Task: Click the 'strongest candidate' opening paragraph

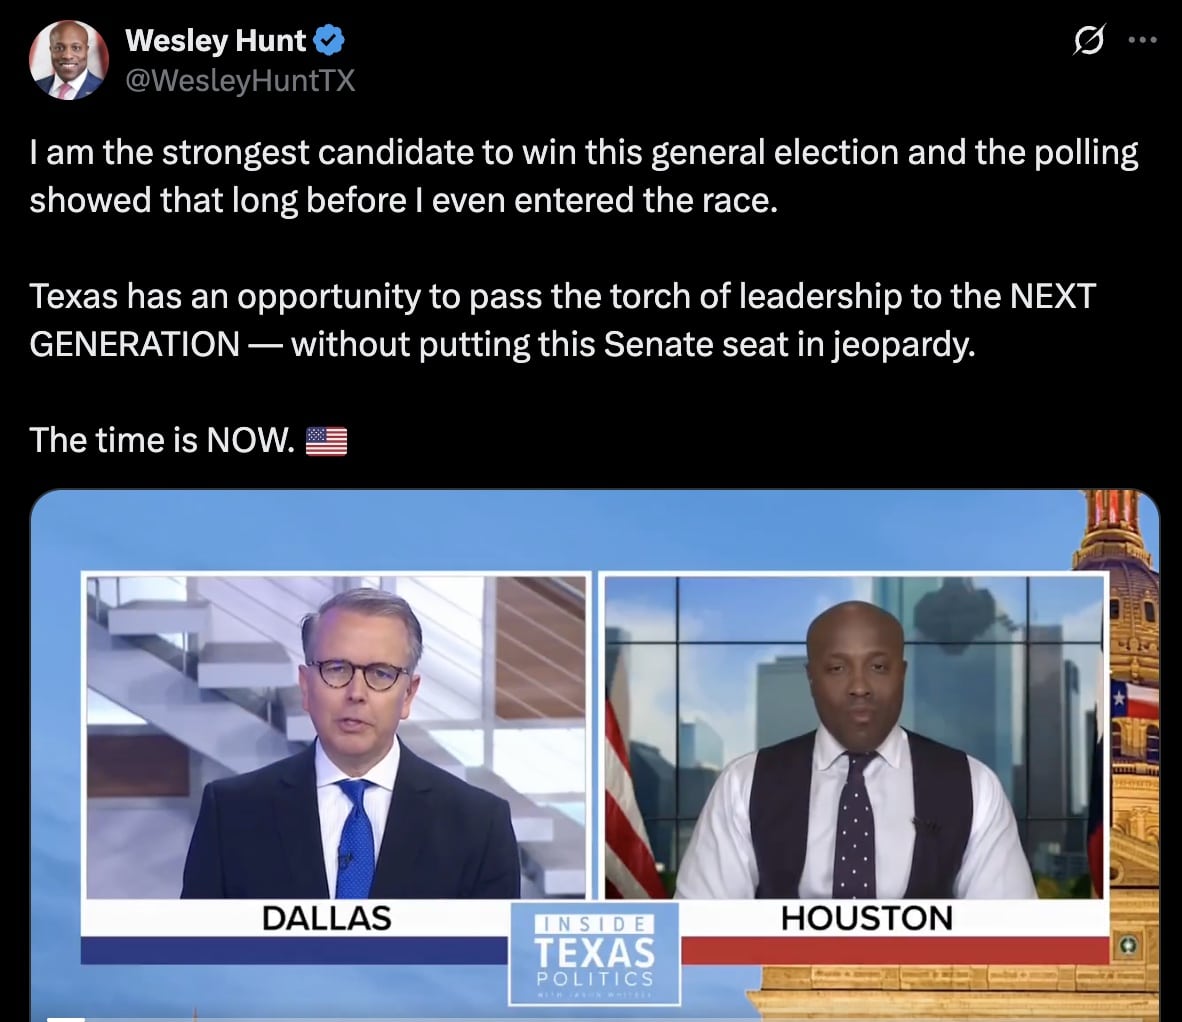Action: click(x=583, y=176)
